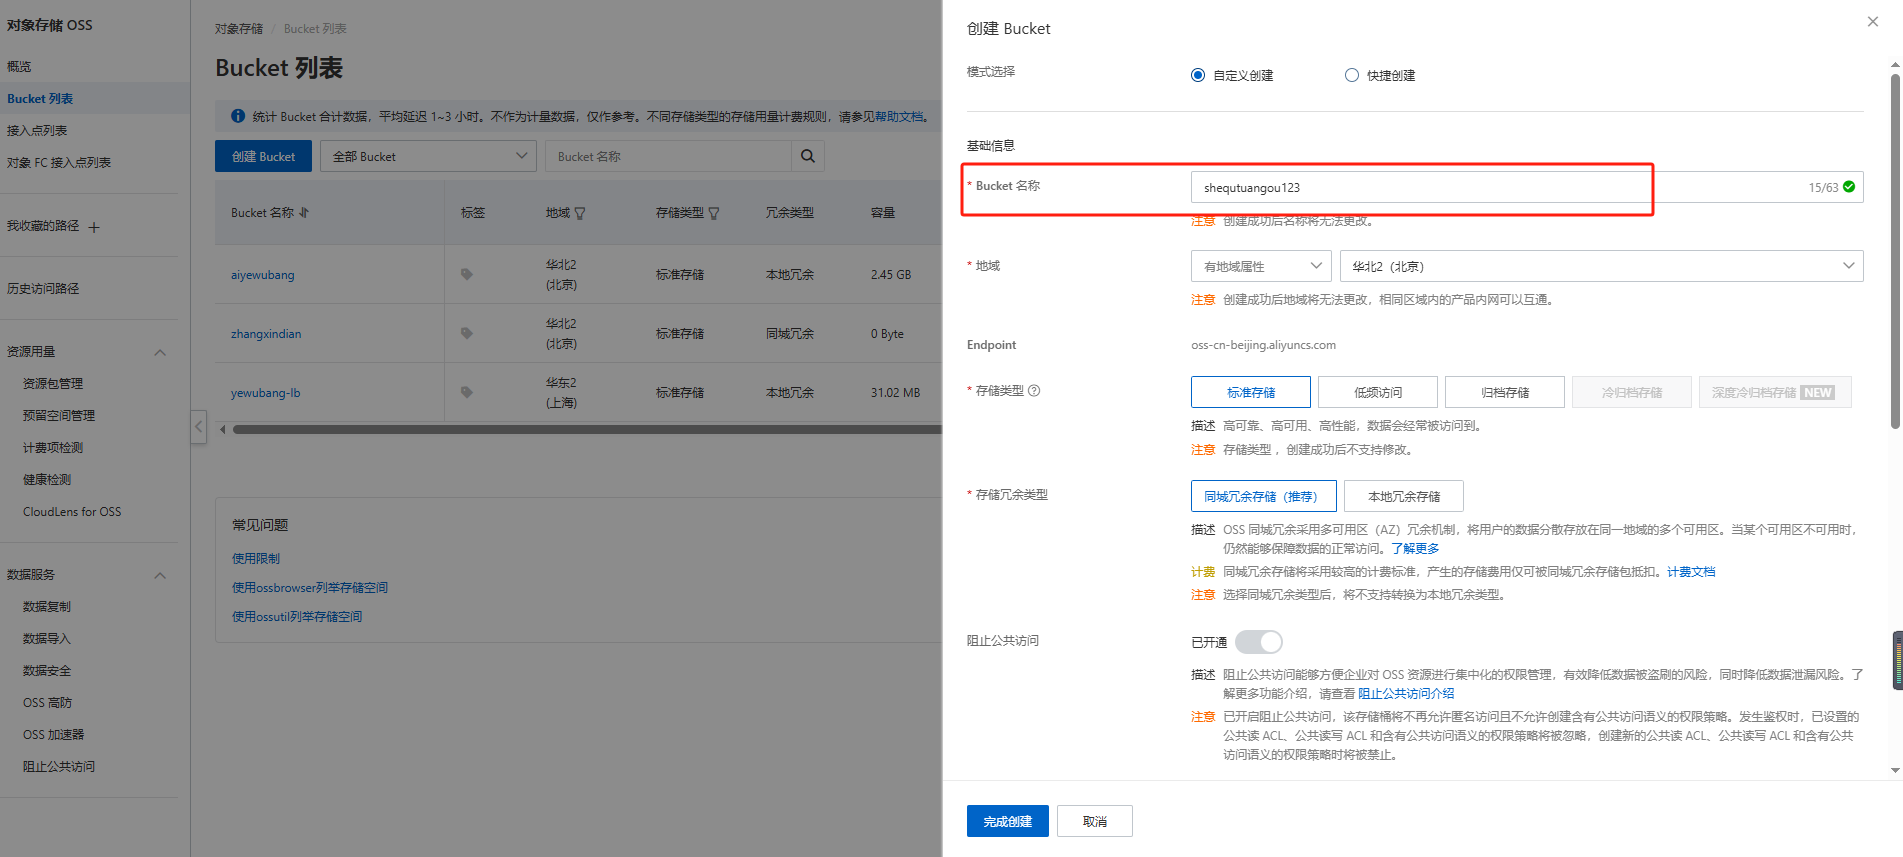
Task: Click the tag icon for aiyewubang bucket
Action: pyautogui.click(x=466, y=274)
